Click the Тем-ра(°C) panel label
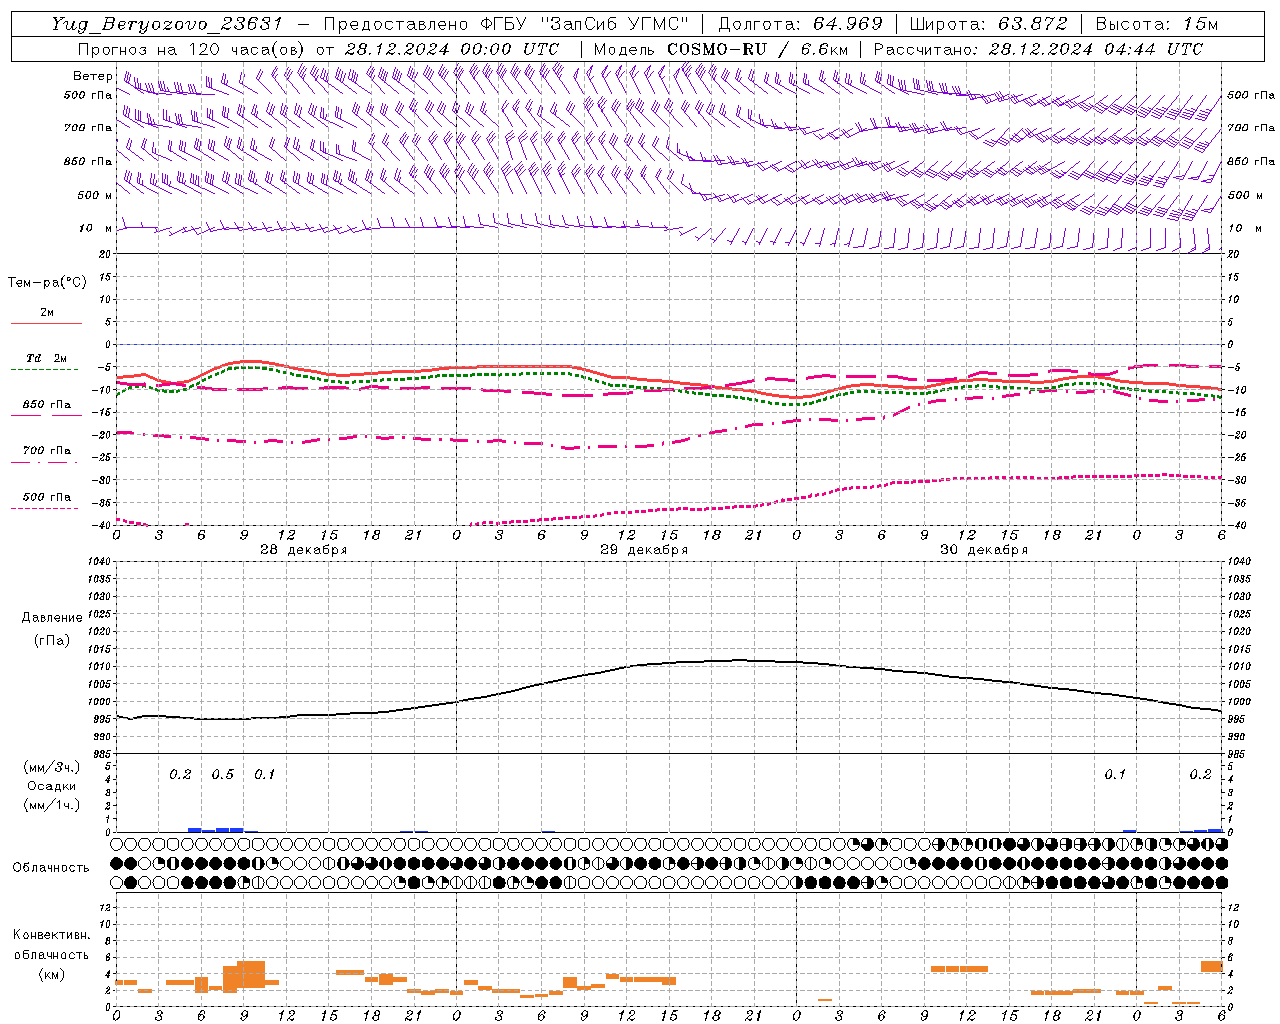 coord(47,283)
